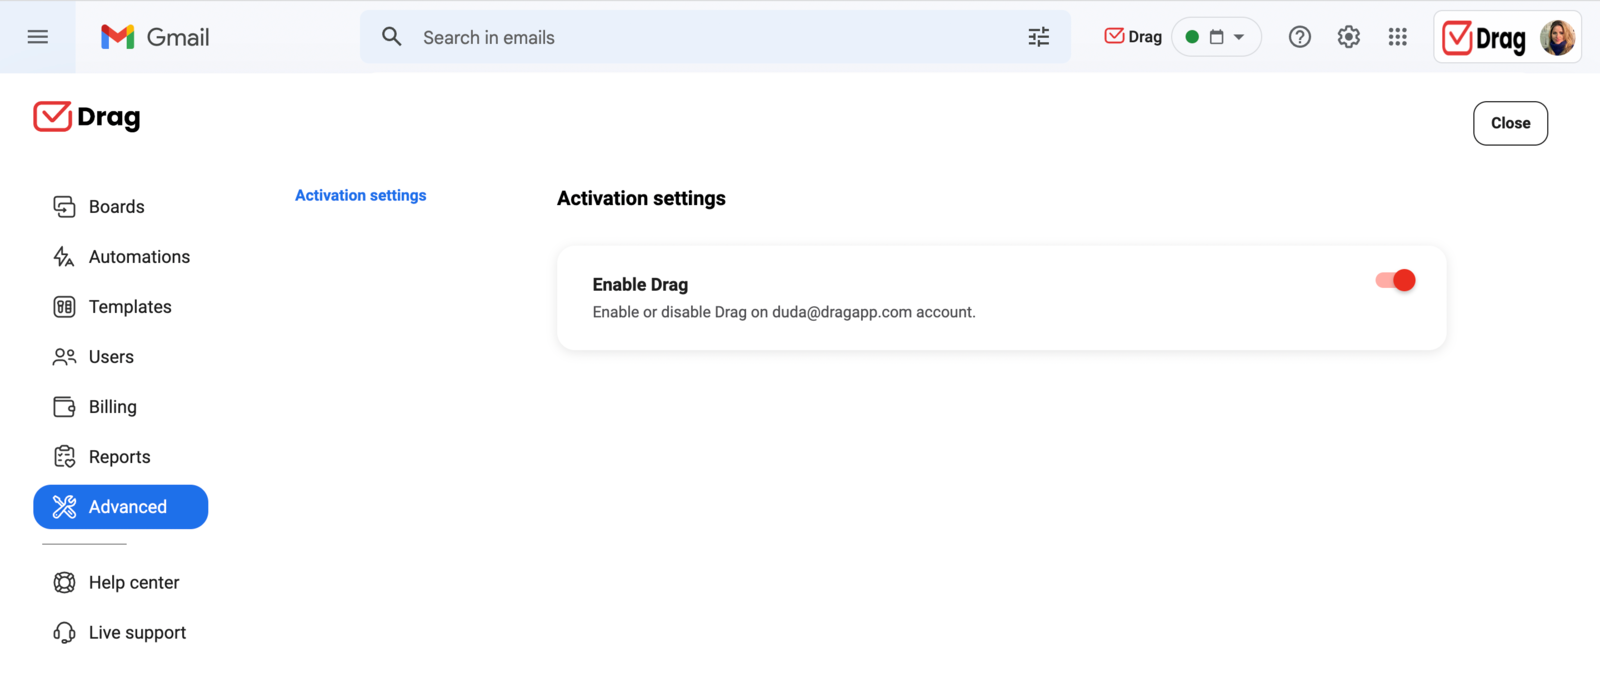Toggle the Enable Drag switch off
The height and width of the screenshot is (687, 1600).
pos(1396,281)
